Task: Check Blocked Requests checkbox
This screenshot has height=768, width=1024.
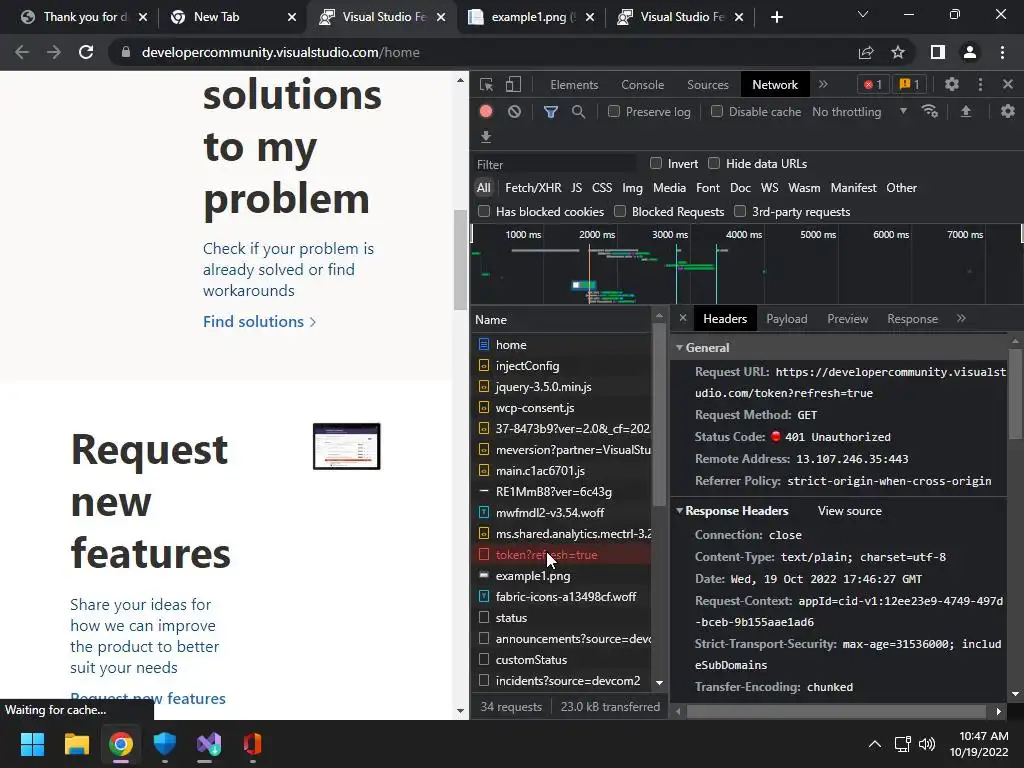Action: 620,211
